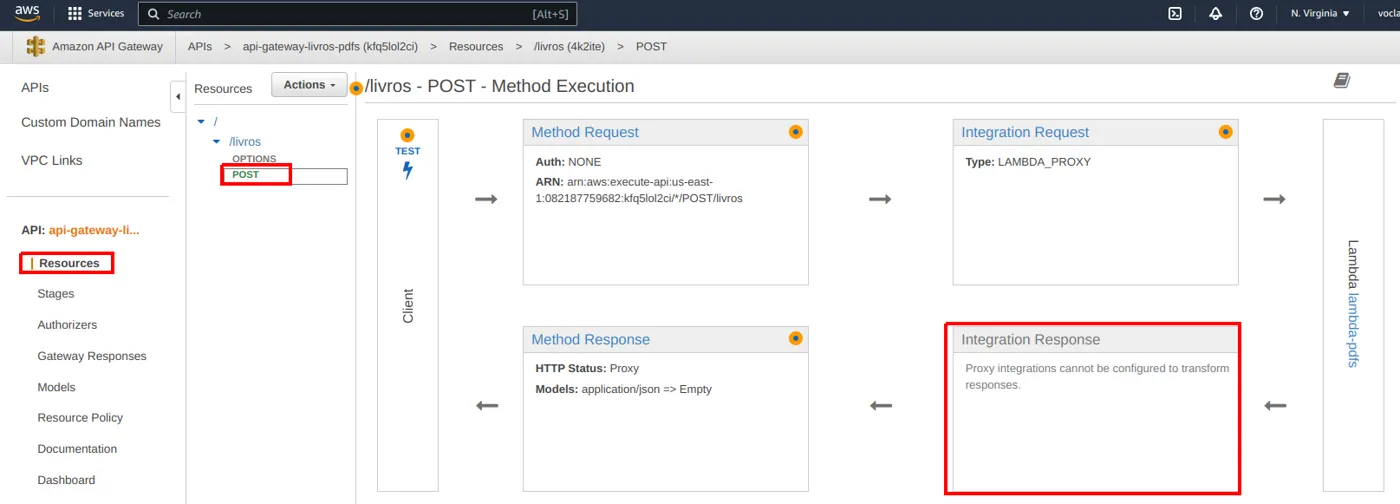Screen dimensions: 1400x504
Task: Open the CloudShell terminal icon
Action: pos(1176,14)
